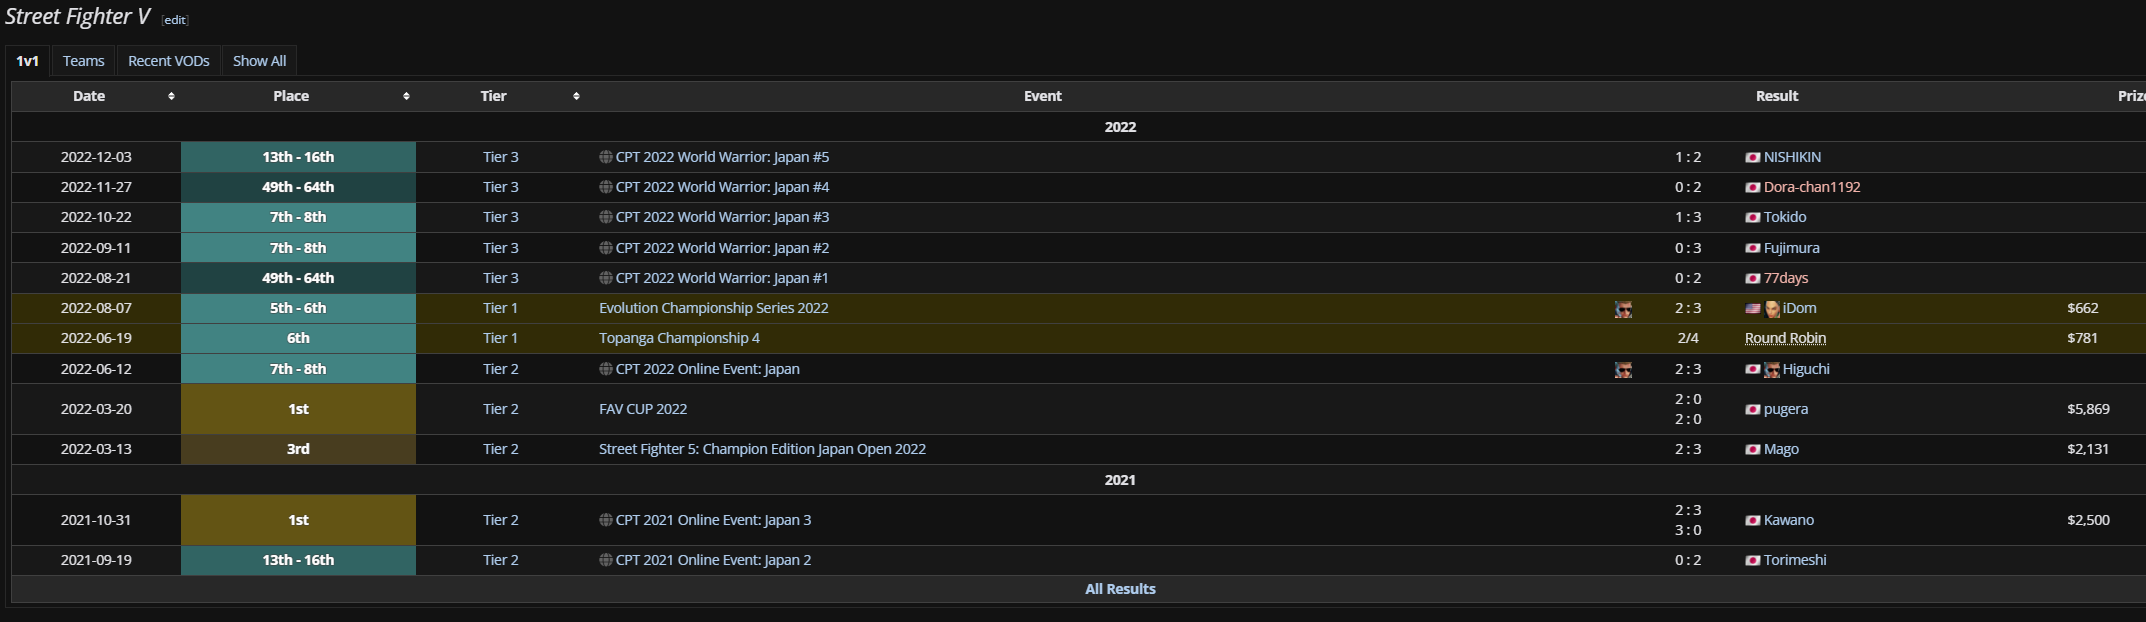Open the Recent VODs tab
Screen dimensions: 2146x622
click(x=168, y=61)
